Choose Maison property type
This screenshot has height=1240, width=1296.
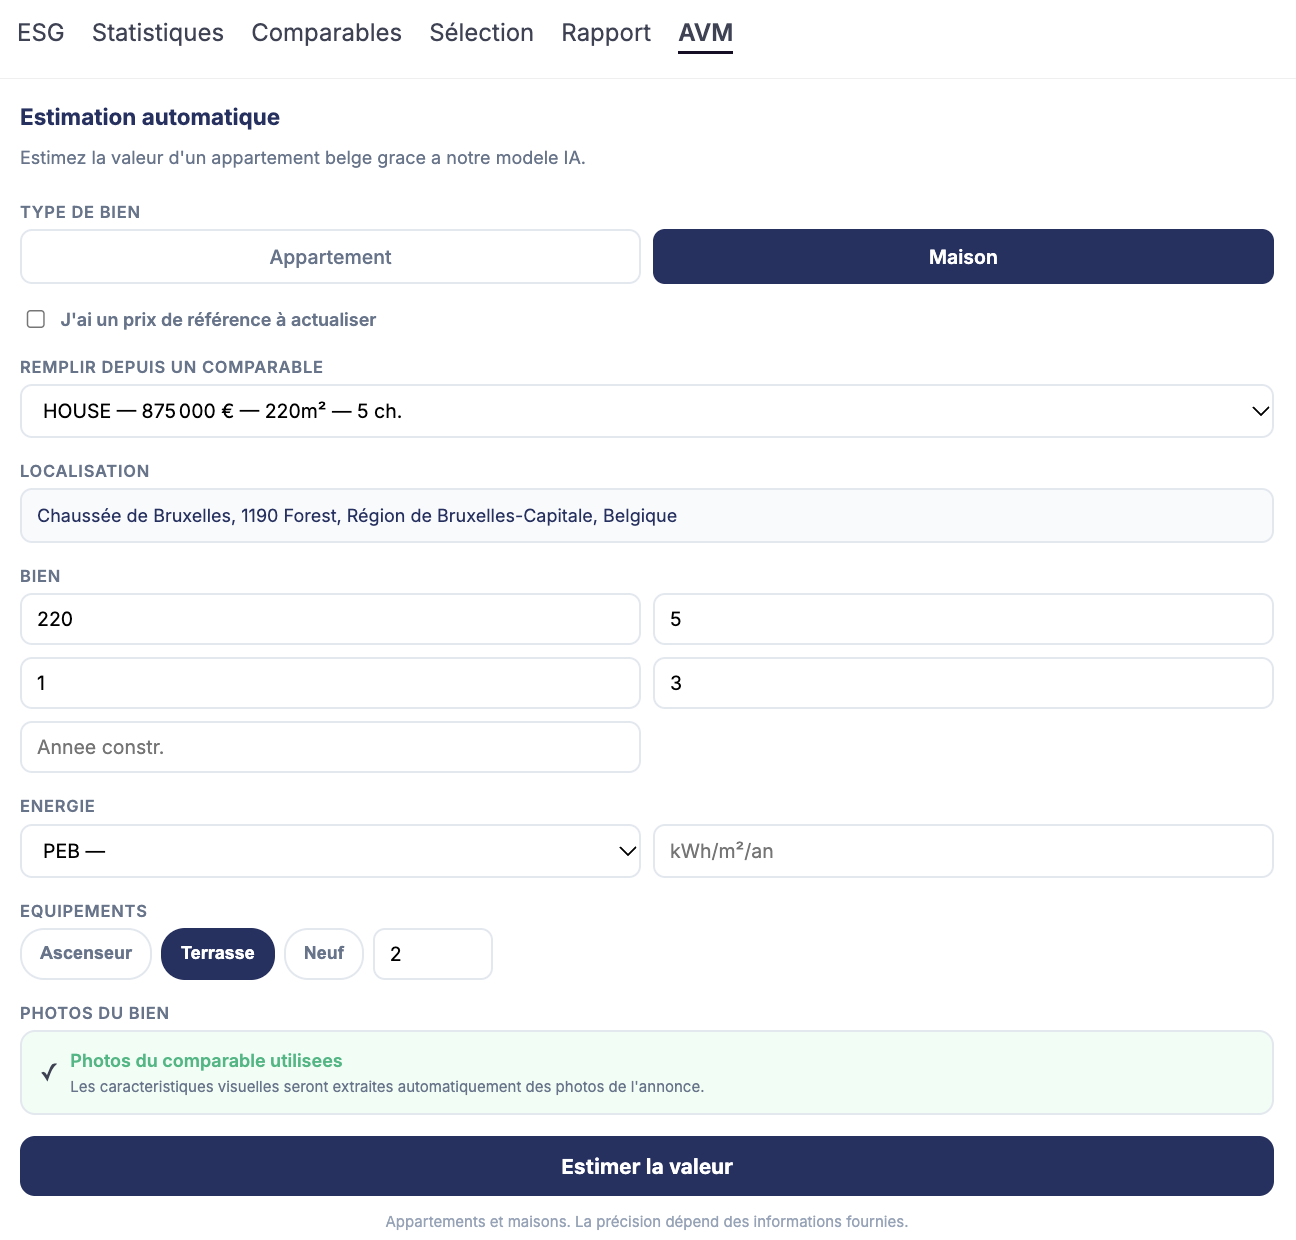pos(963,257)
